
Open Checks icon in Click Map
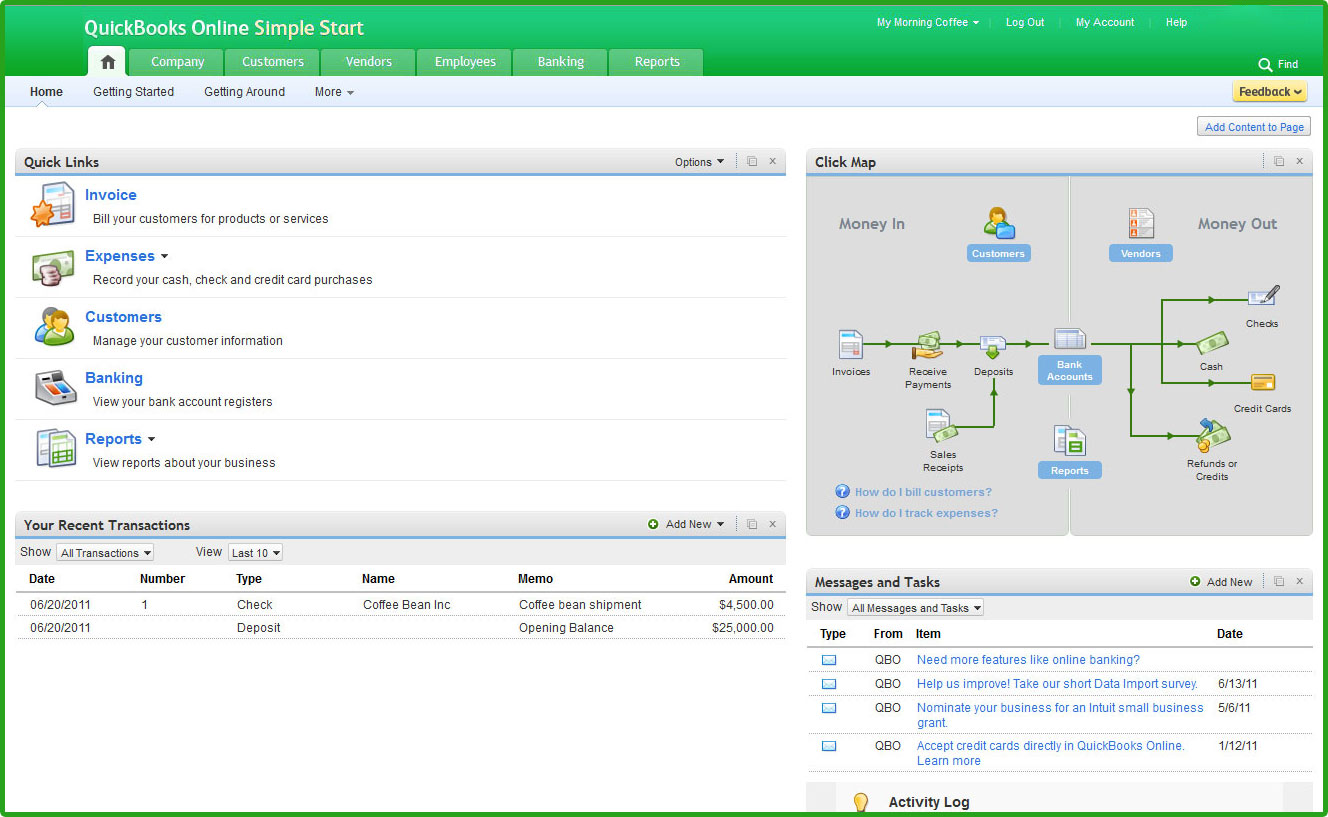[x=1263, y=297]
